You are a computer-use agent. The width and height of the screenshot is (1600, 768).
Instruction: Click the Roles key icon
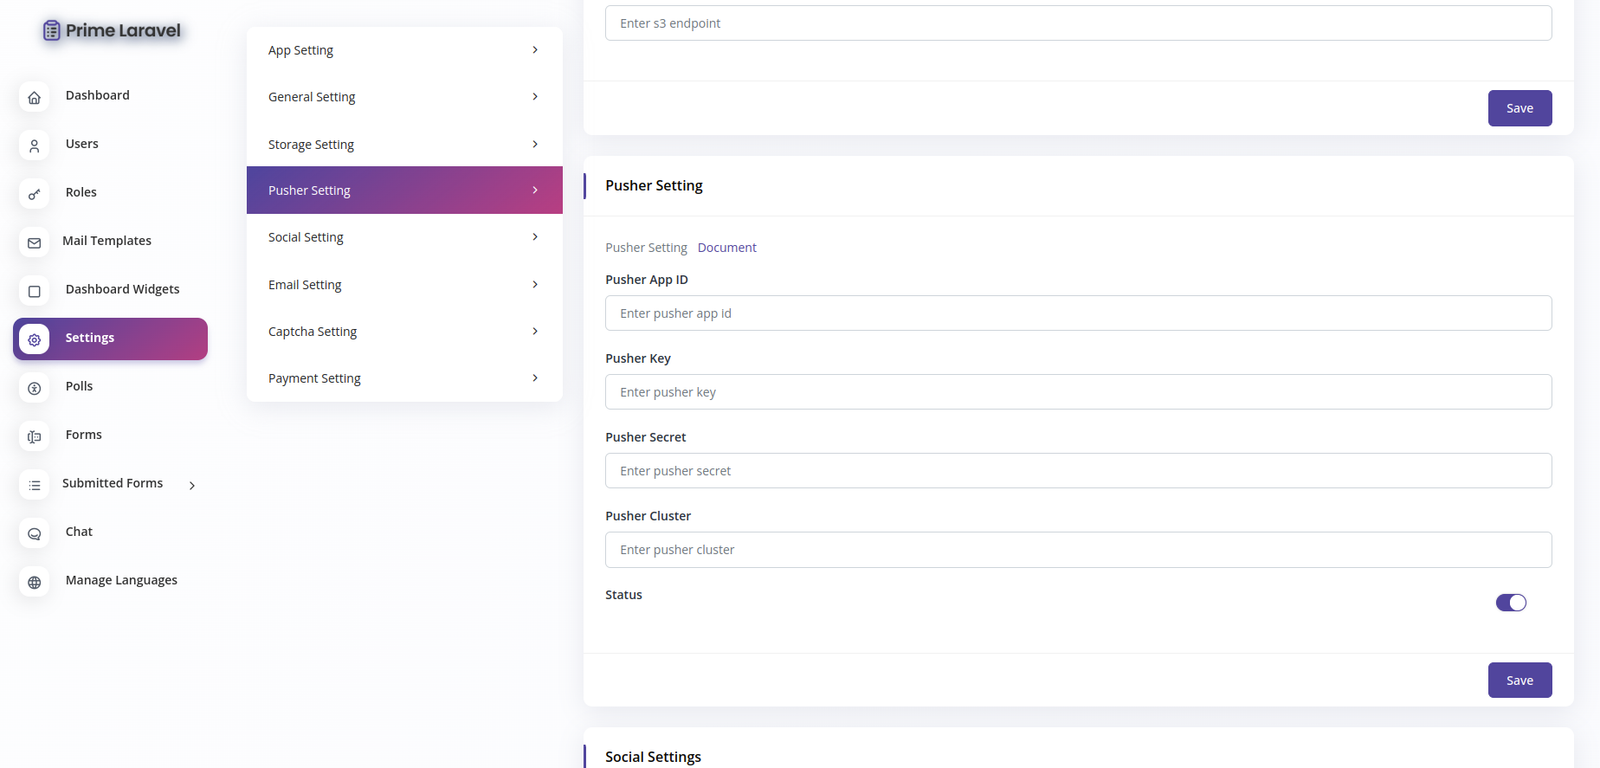[34, 194]
